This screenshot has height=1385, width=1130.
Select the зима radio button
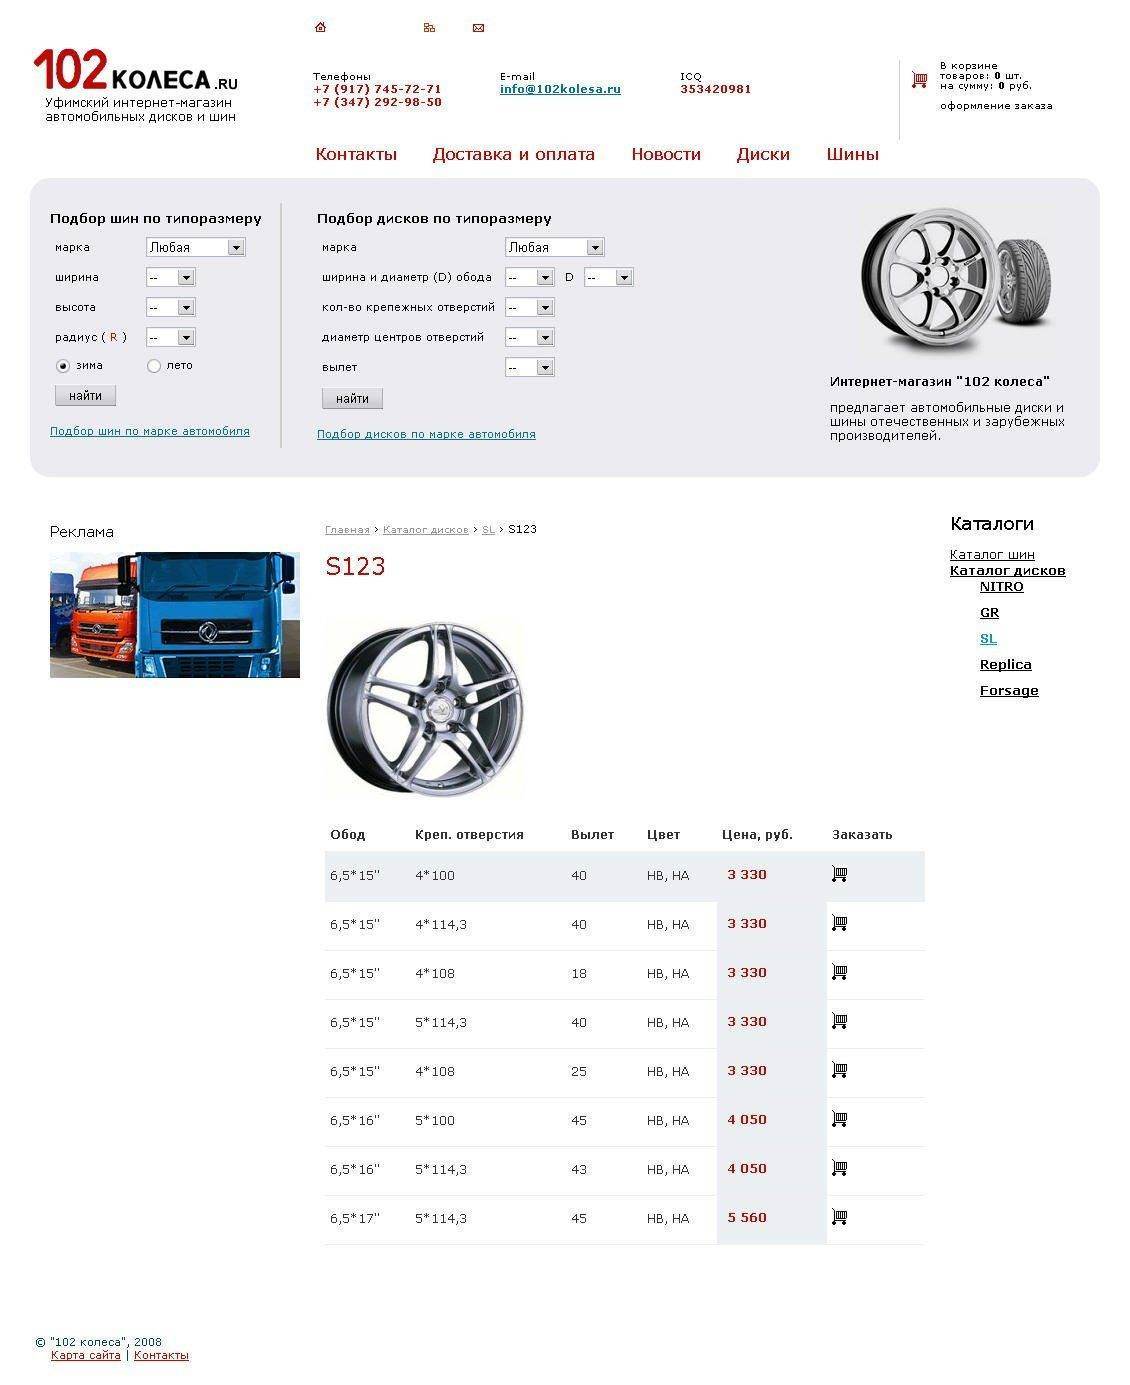click(x=63, y=366)
